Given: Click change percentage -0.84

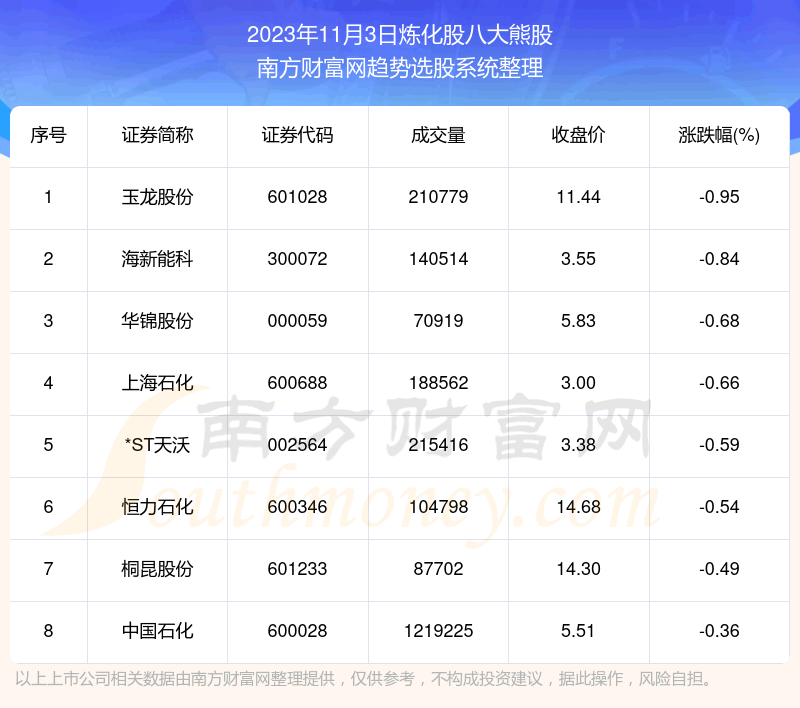Looking at the screenshot, I should pyautogui.click(x=719, y=259).
